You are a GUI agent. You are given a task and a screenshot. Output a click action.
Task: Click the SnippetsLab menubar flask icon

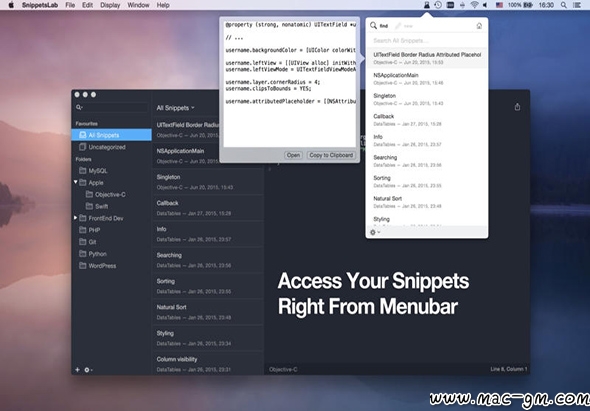(x=427, y=5)
